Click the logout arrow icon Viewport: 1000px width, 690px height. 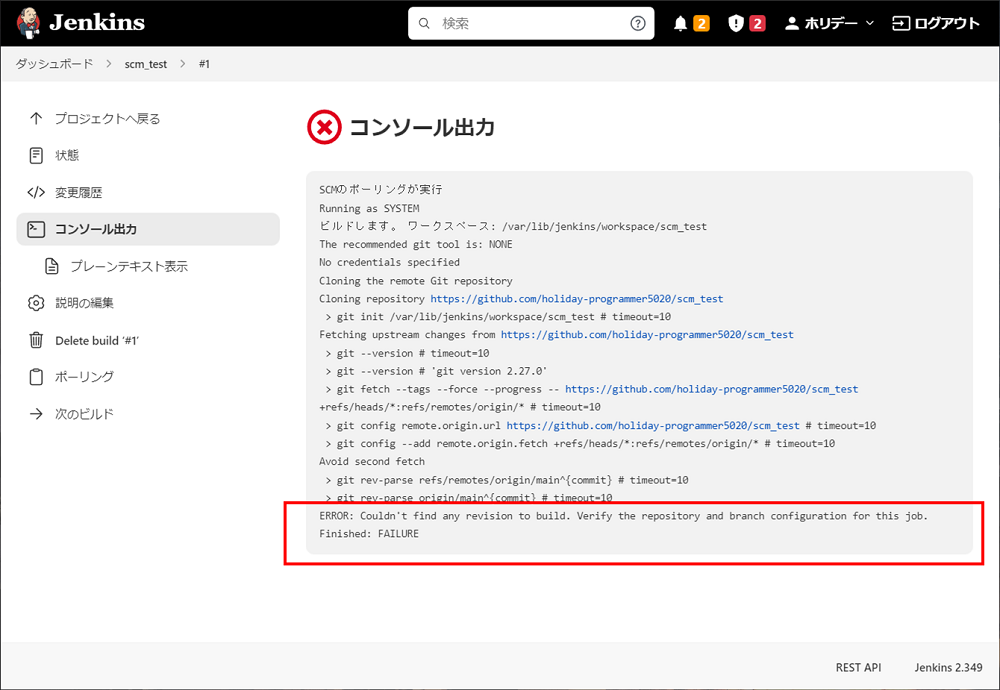click(901, 24)
